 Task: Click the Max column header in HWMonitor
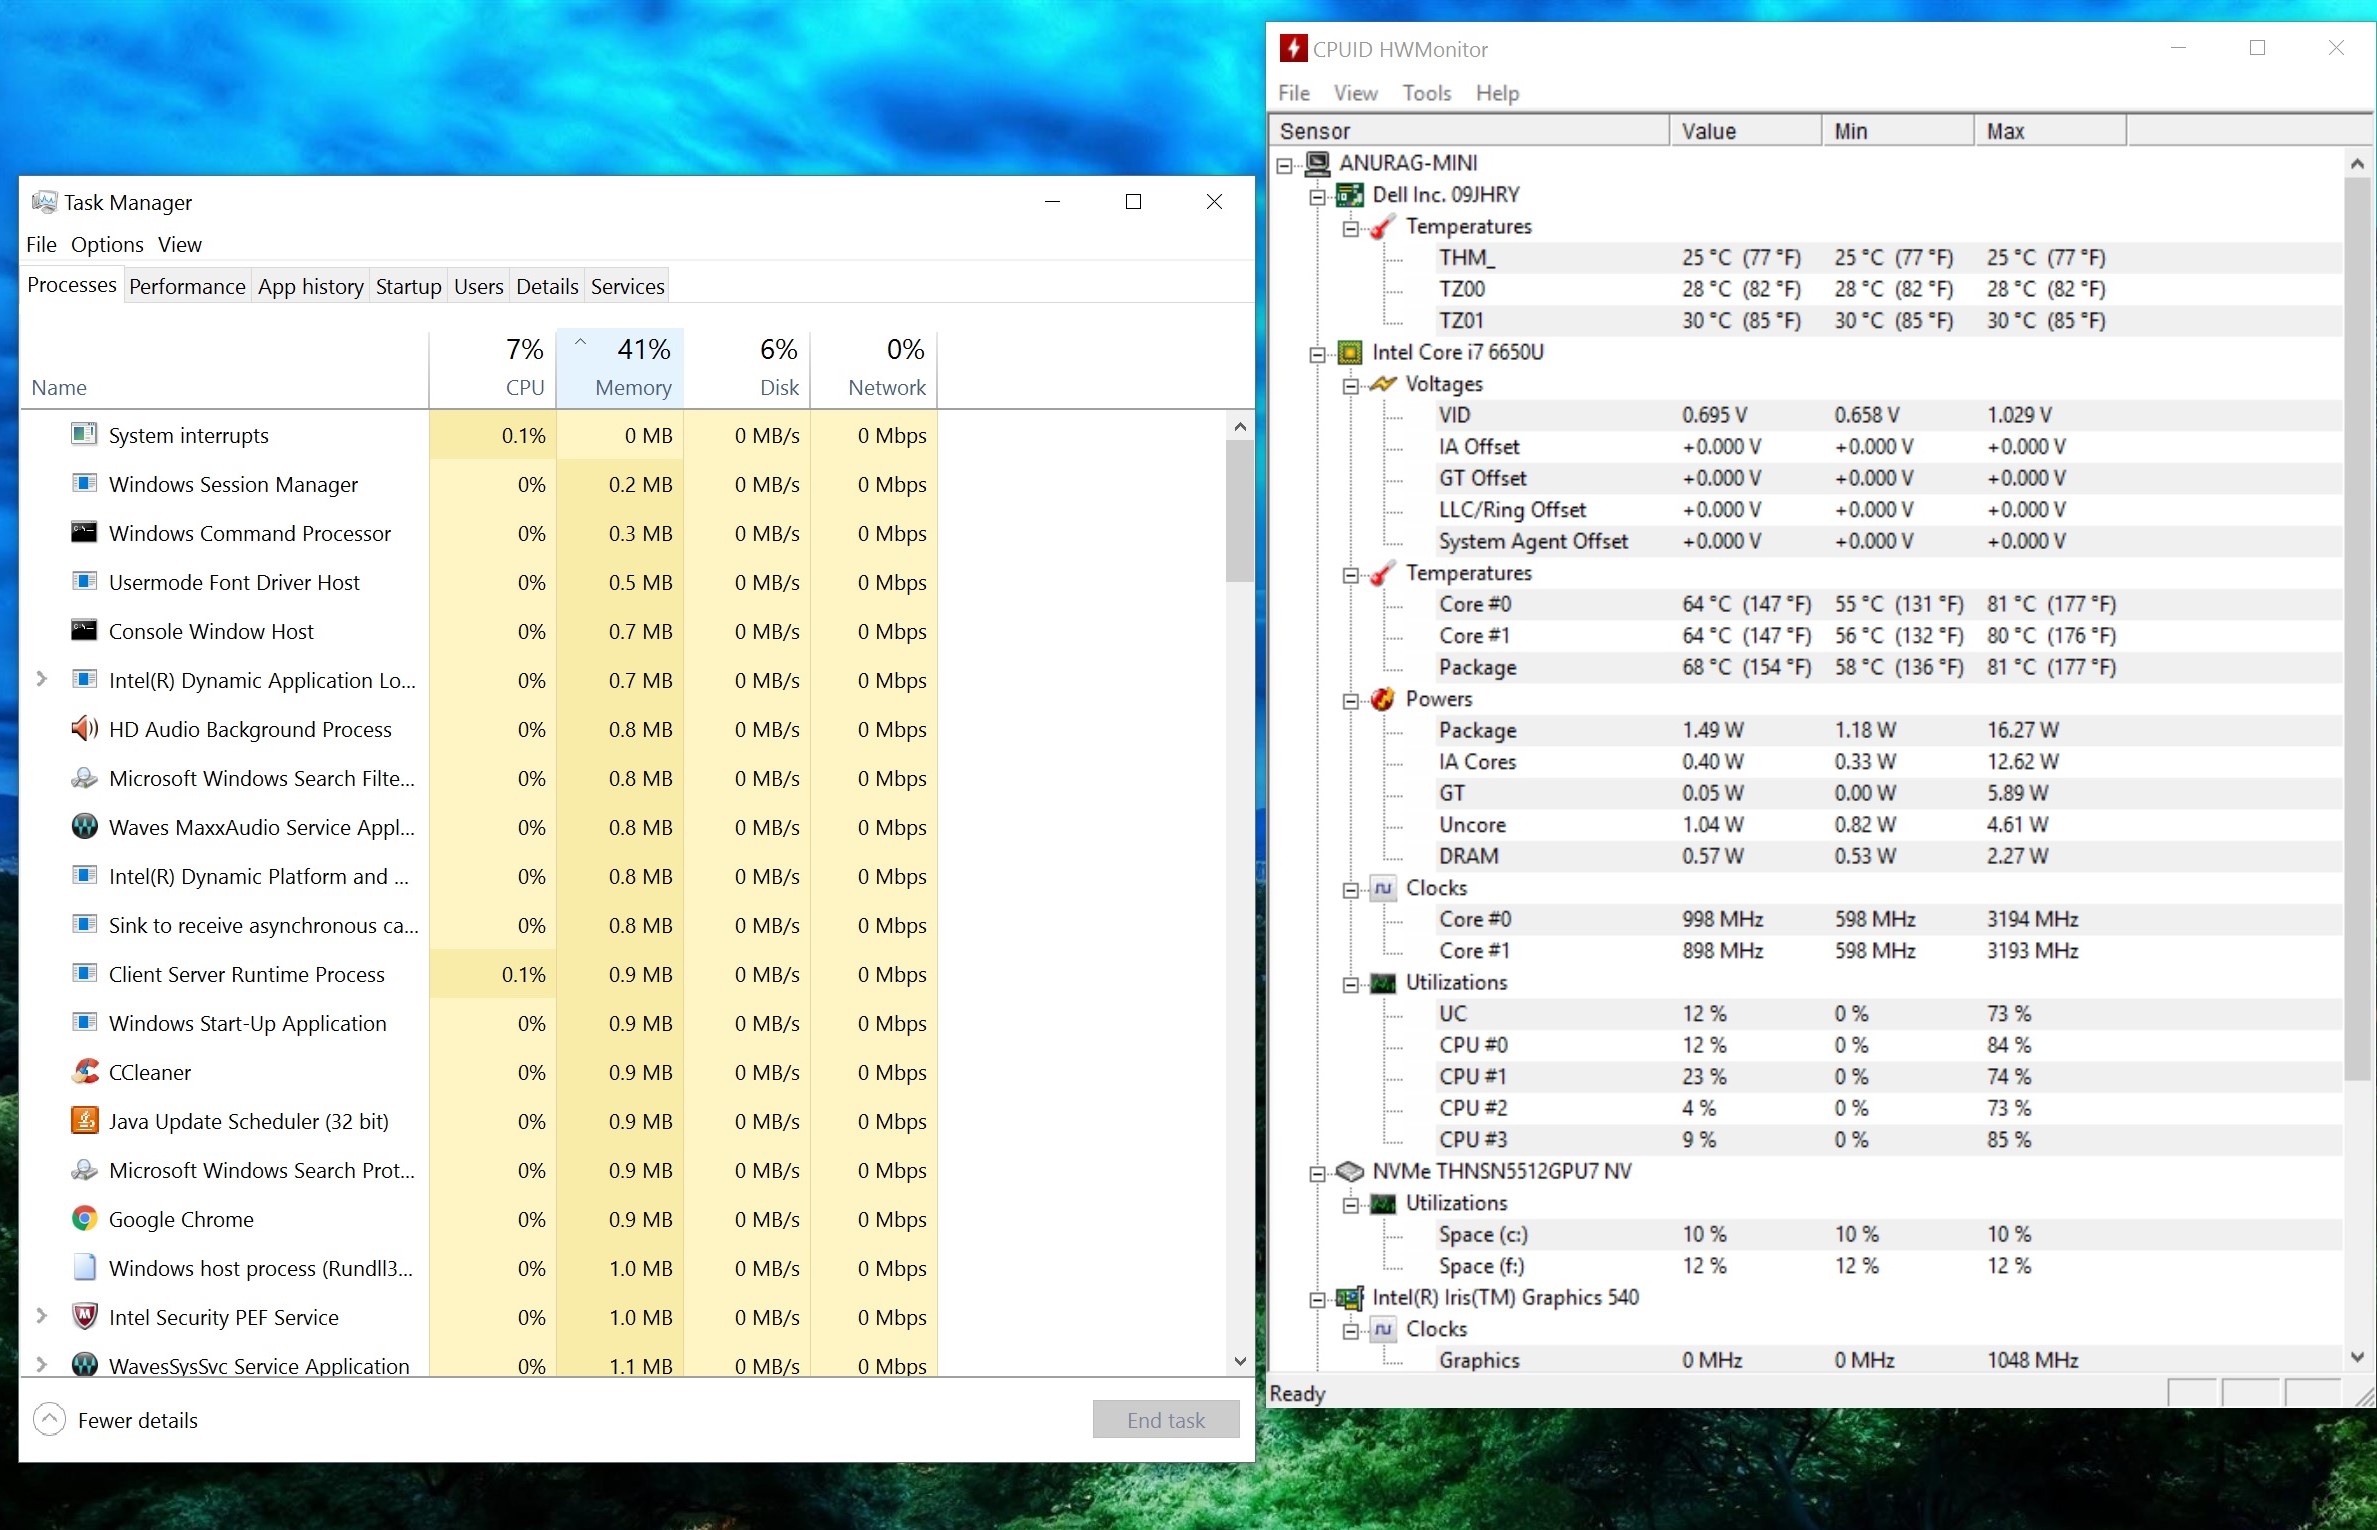[x=2050, y=131]
